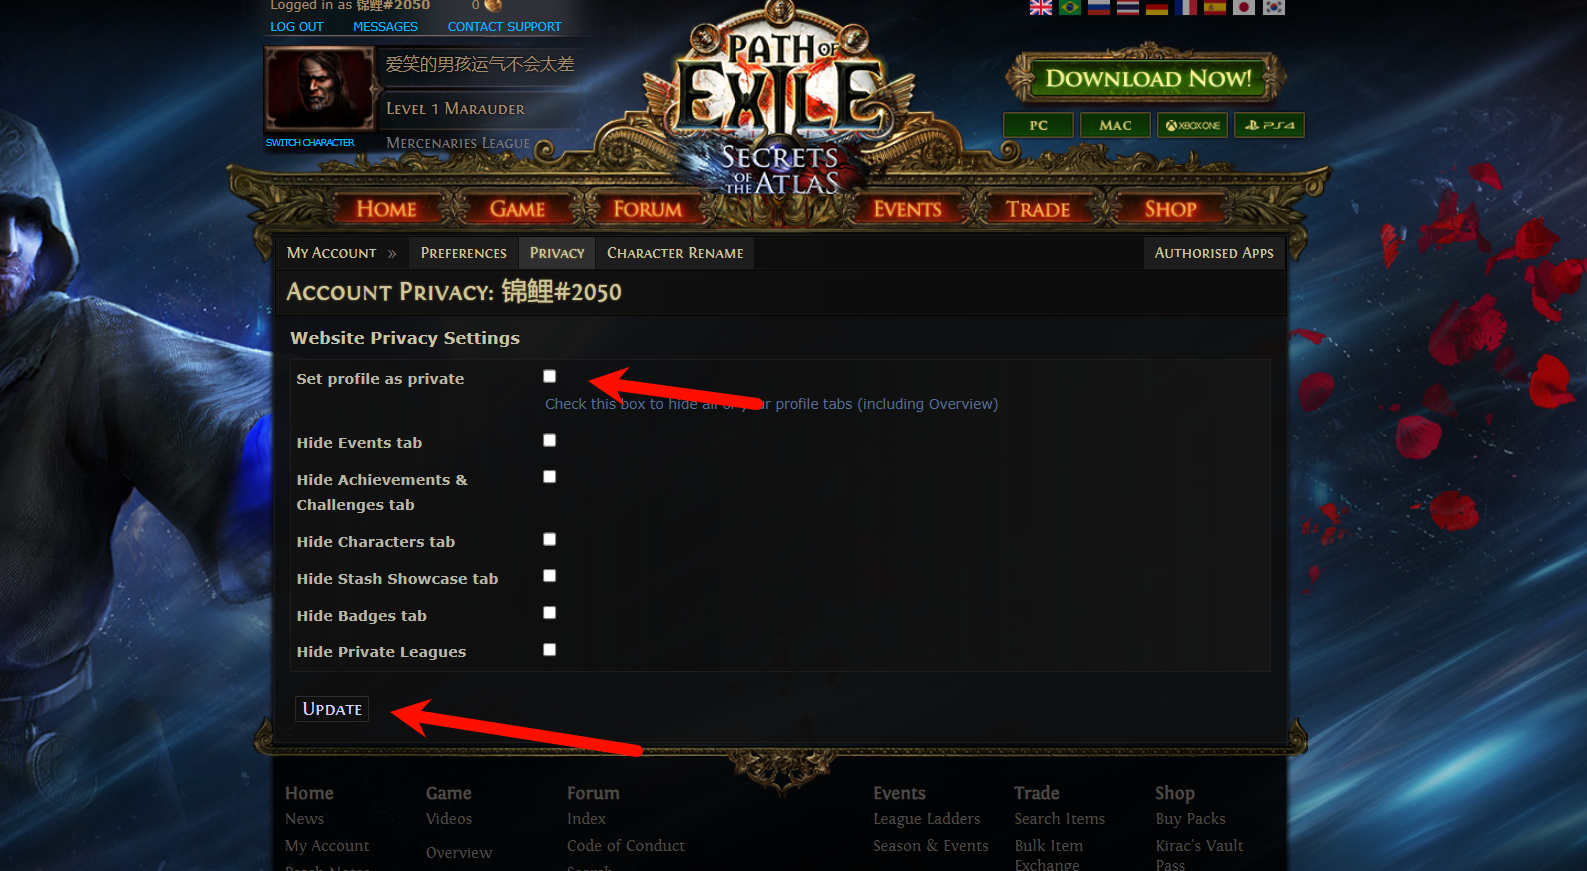Check the Hide Stash Showcase tab box
1587x871 pixels.
click(549, 576)
